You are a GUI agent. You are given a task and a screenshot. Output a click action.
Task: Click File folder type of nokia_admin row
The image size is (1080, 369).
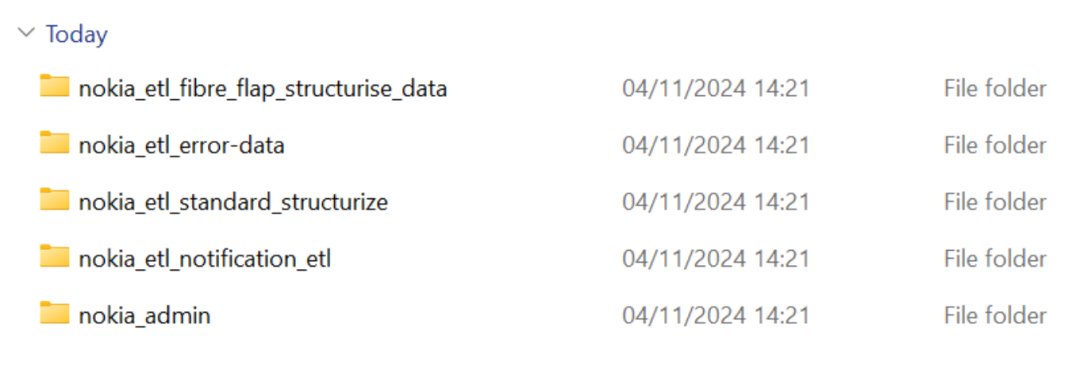[995, 315]
